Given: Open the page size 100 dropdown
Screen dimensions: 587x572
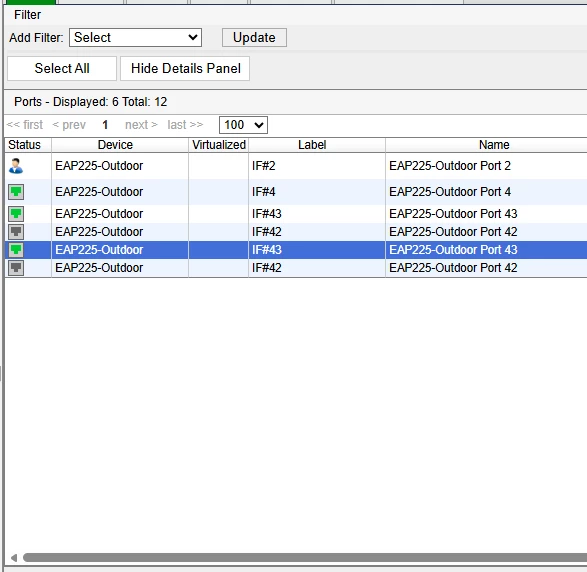Looking at the screenshot, I should click(243, 125).
